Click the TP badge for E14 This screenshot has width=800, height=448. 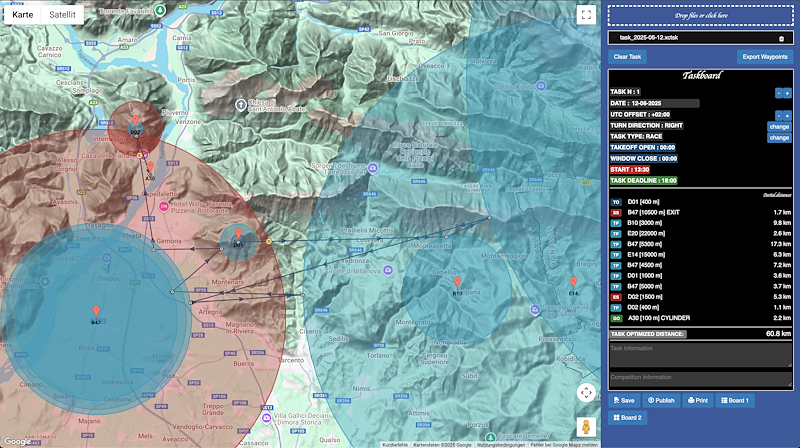[616, 255]
